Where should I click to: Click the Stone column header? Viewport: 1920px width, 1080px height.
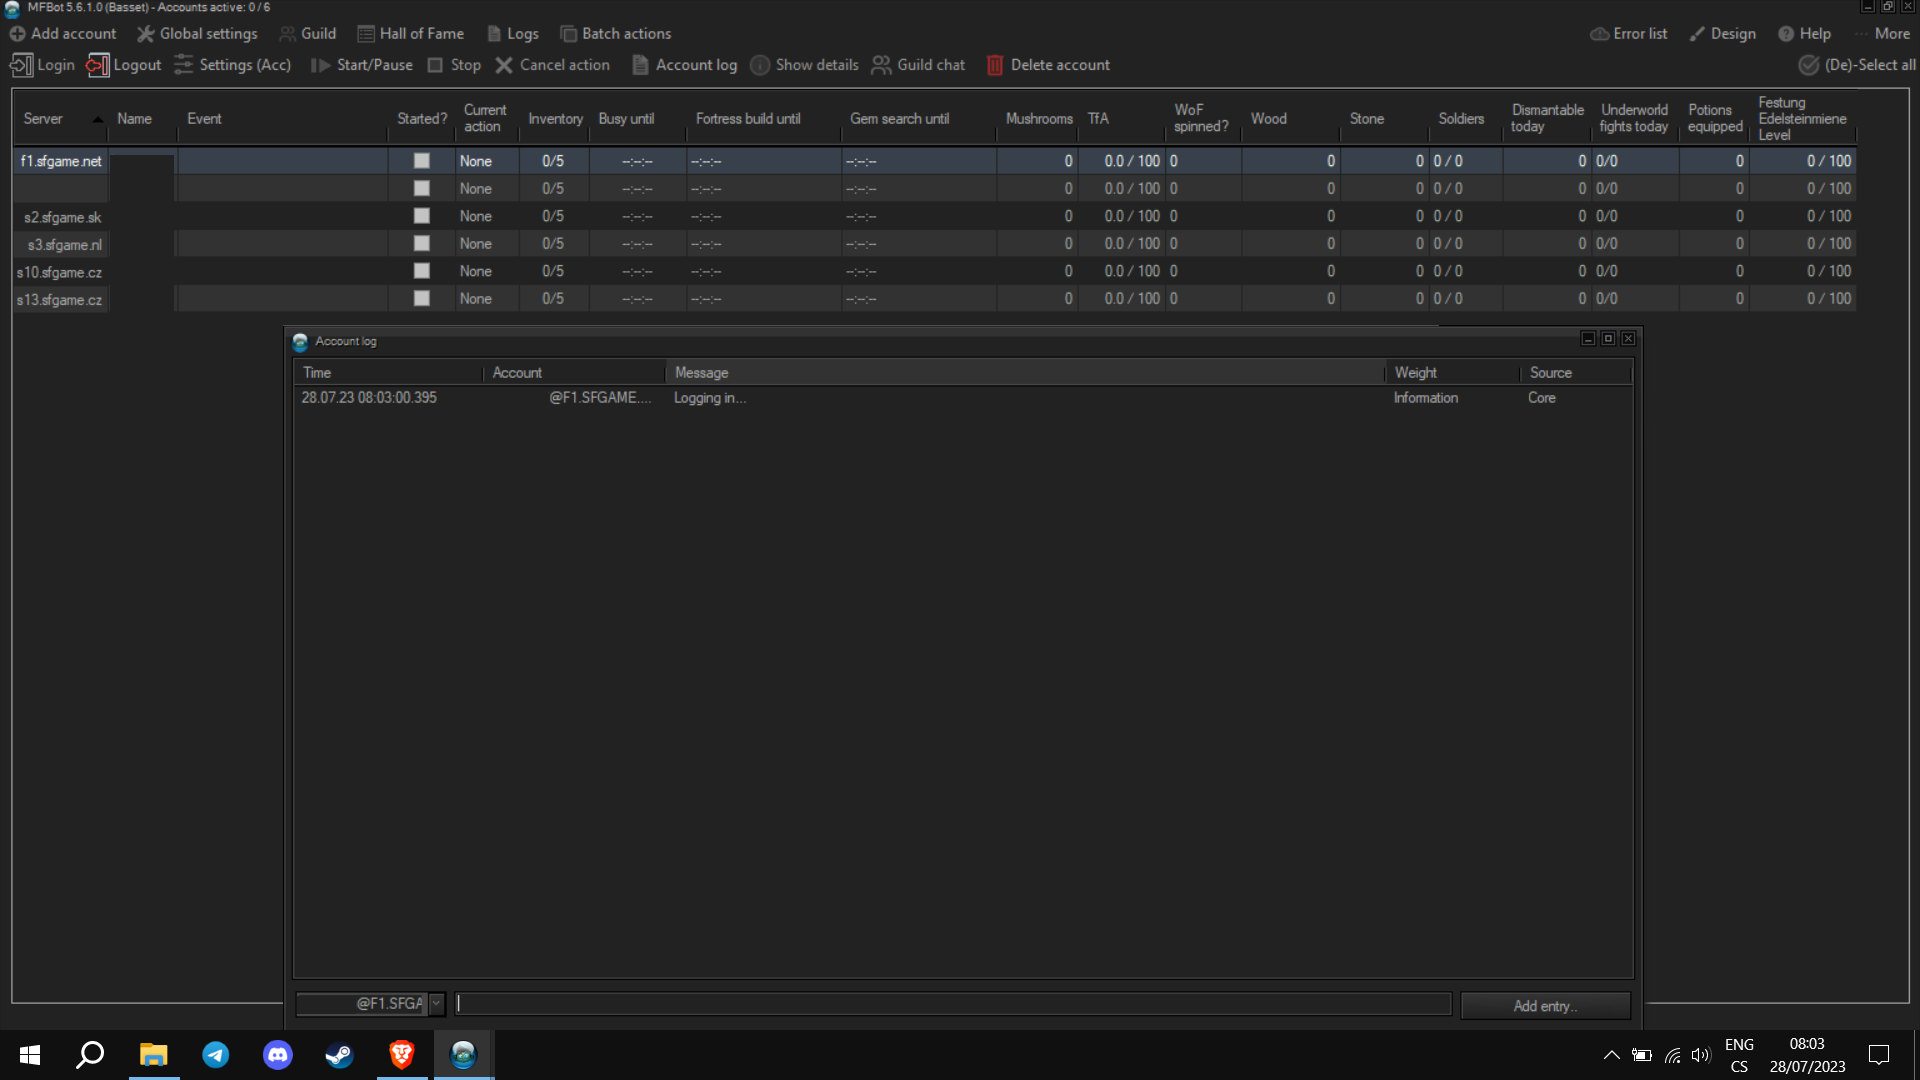1384,119
